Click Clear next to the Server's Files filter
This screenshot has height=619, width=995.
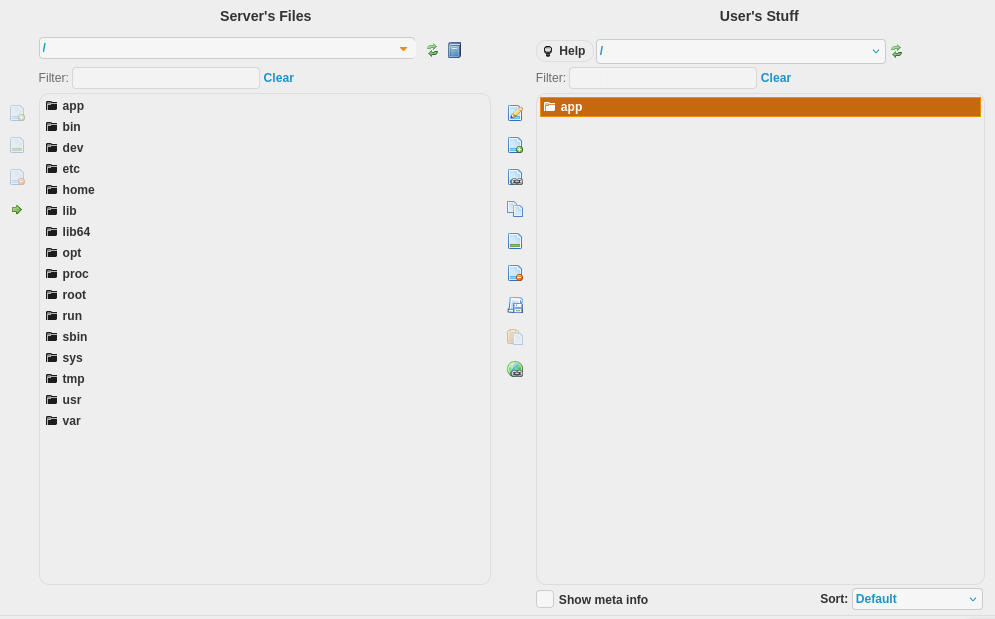pos(278,78)
